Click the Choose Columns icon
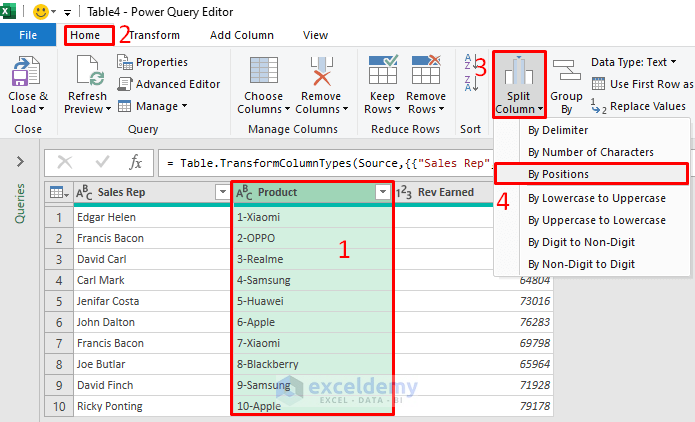The width and height of the screenshot is (695, 422). pos(264,70)
